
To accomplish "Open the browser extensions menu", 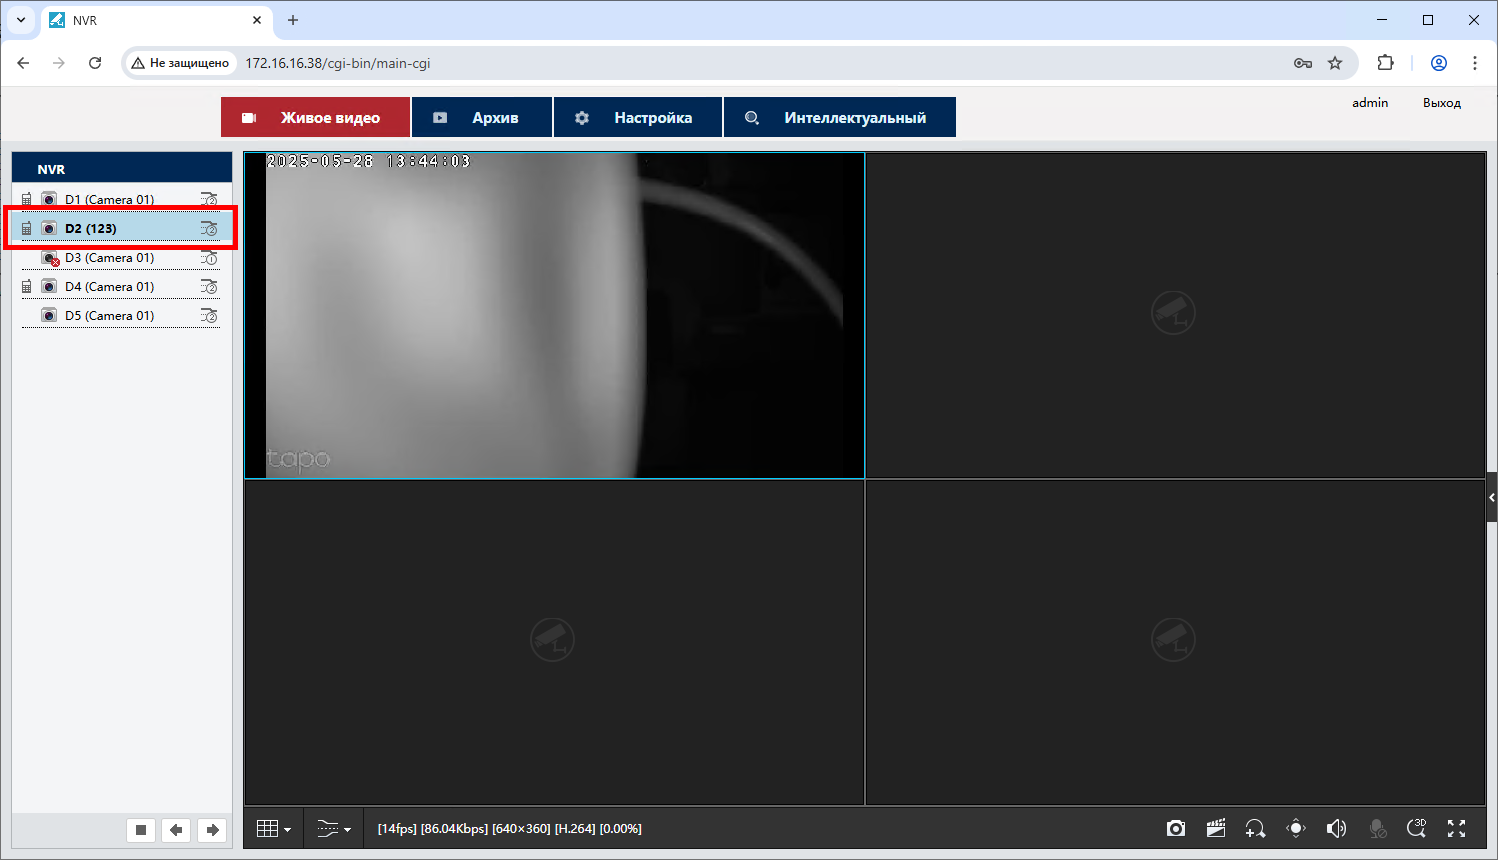I will pyautogui.click(x=1385, y=63).
